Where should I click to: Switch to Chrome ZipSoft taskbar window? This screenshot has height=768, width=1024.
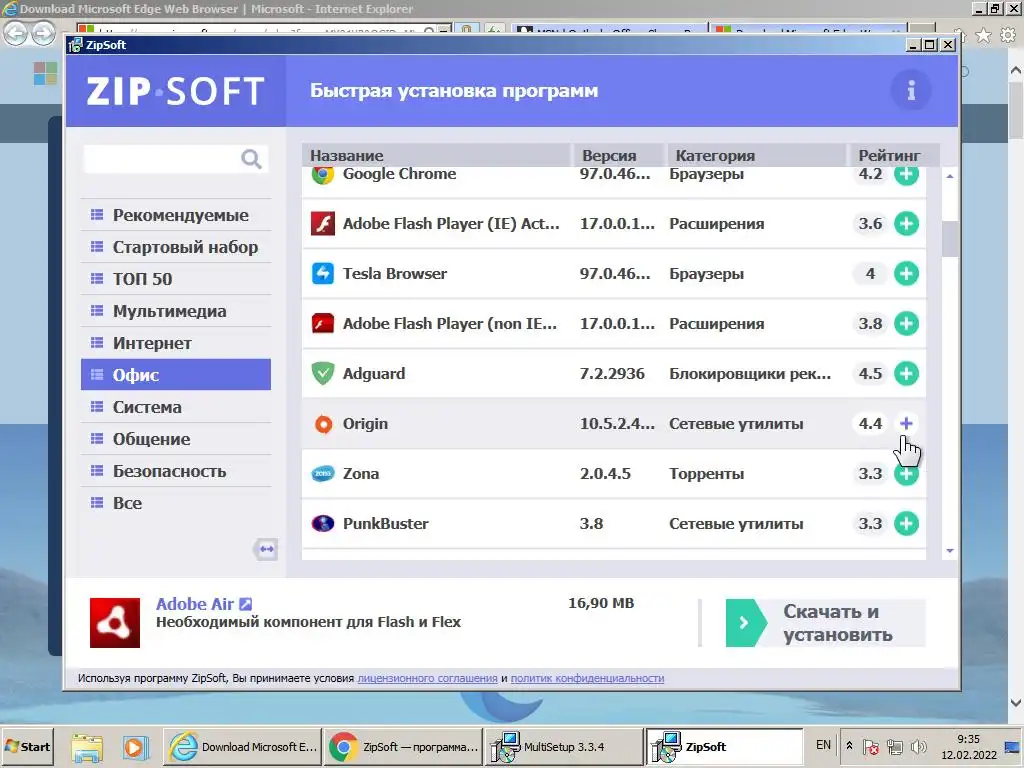[403, 746]
